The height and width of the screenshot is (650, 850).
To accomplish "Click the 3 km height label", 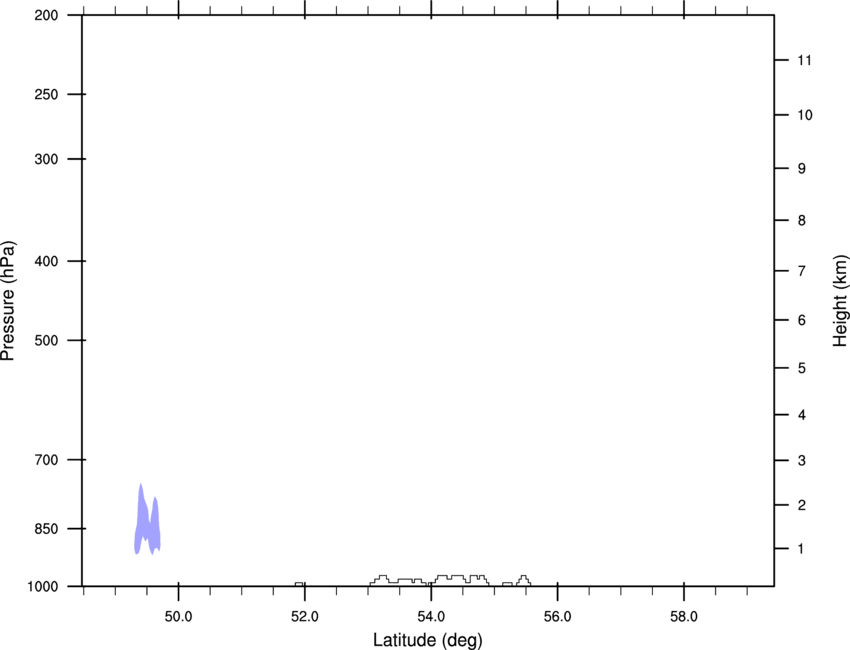I will (x=802, y=461).
